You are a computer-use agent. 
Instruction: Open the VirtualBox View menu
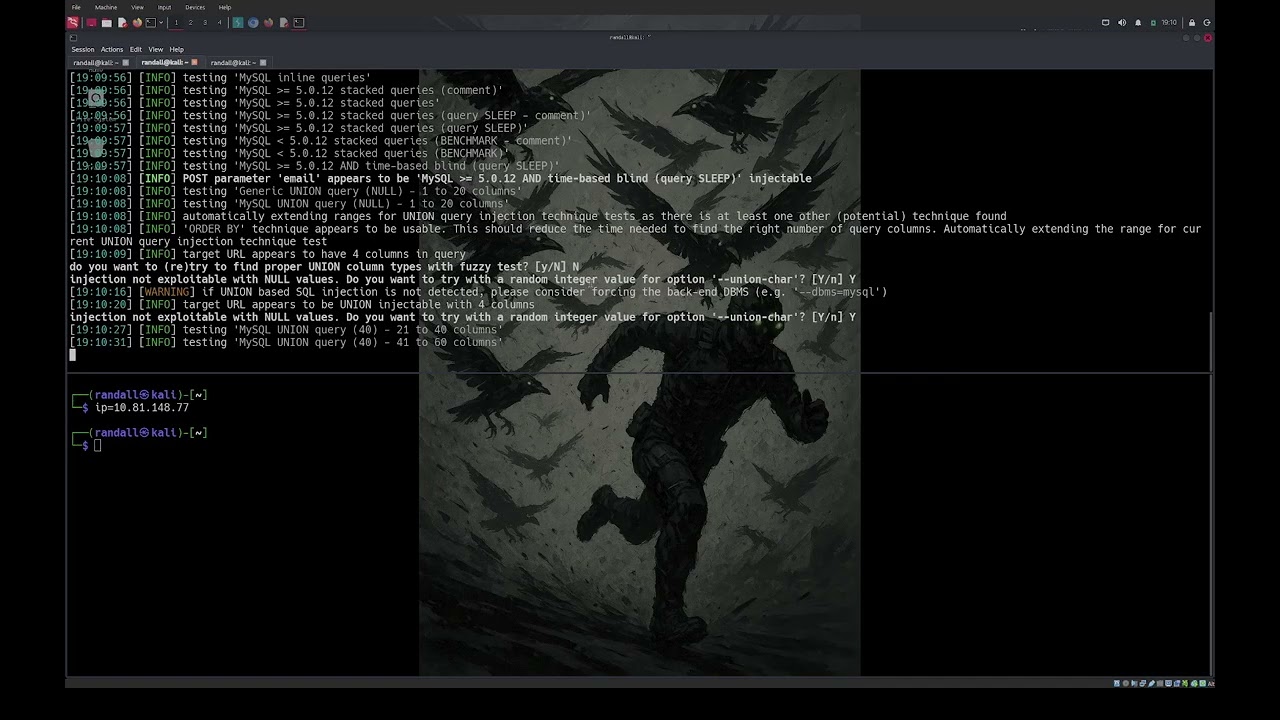(x=137, y=7)
